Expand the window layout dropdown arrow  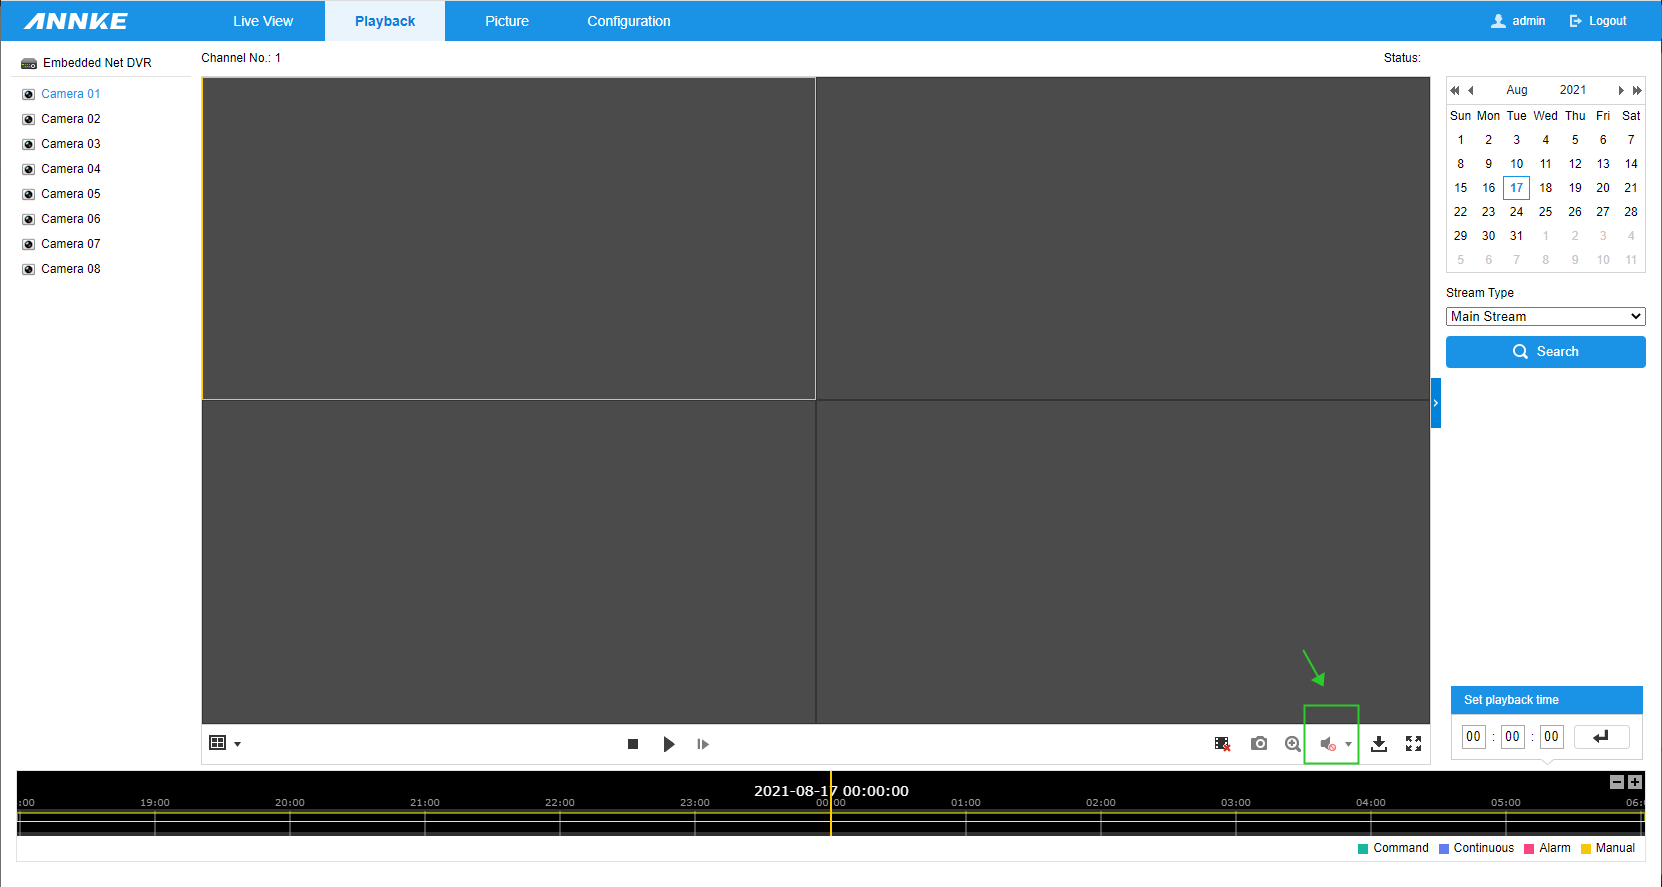coord(237,744)
